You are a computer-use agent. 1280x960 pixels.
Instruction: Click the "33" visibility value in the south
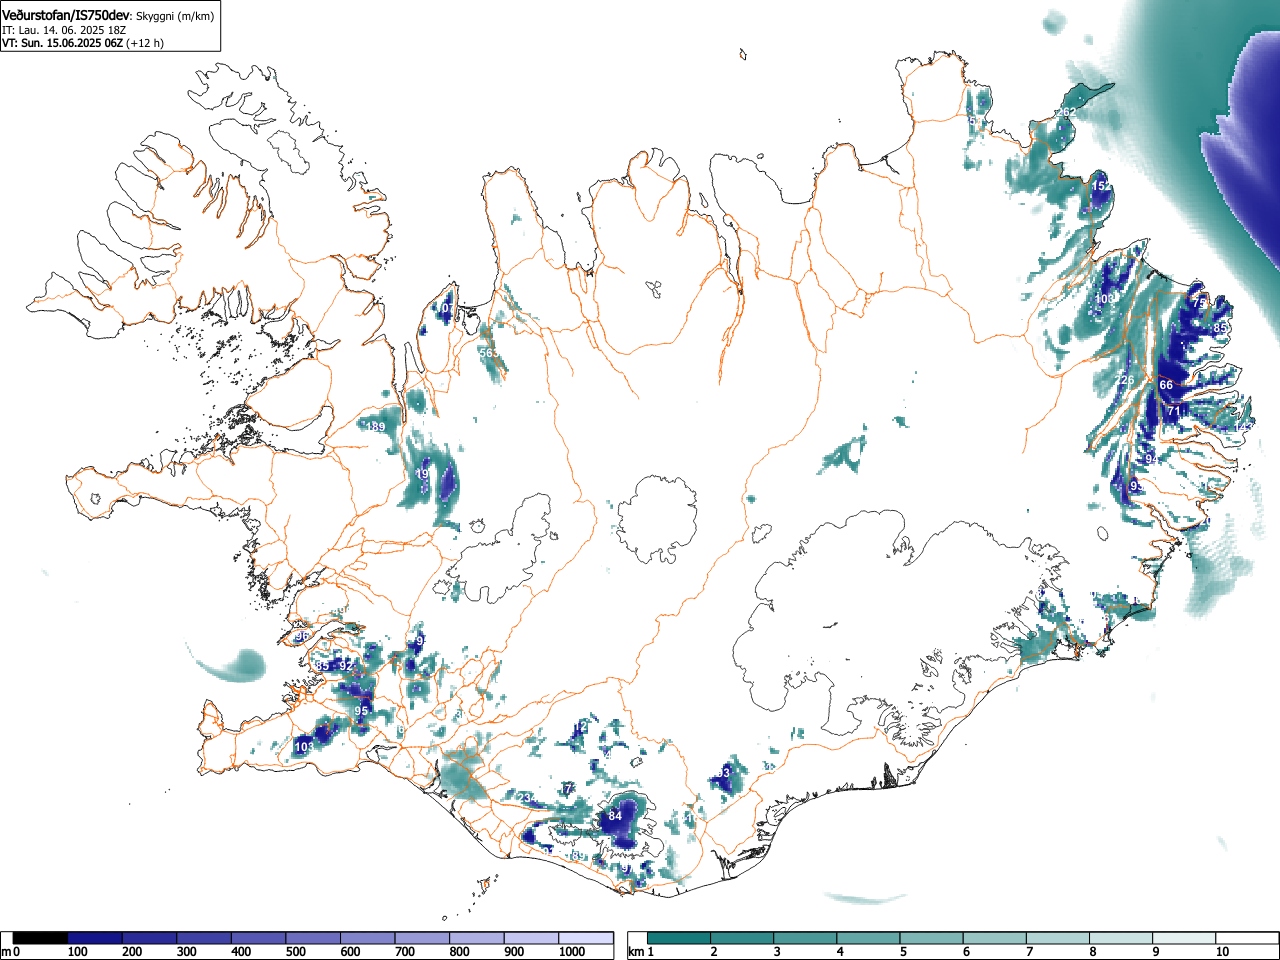click(x=723, y=773)
